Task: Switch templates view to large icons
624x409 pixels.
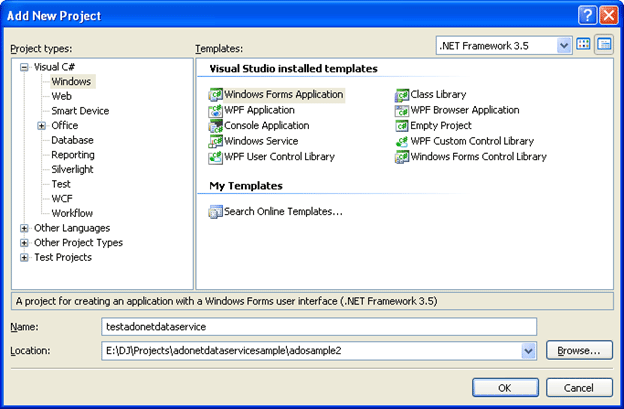Action: pos(584,45)
